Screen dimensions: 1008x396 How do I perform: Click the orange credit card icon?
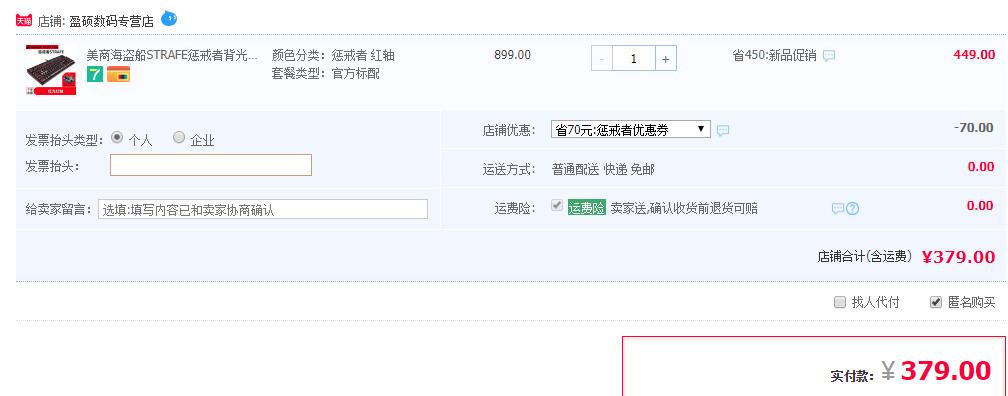pyautogui.click(x=118, y=74)
